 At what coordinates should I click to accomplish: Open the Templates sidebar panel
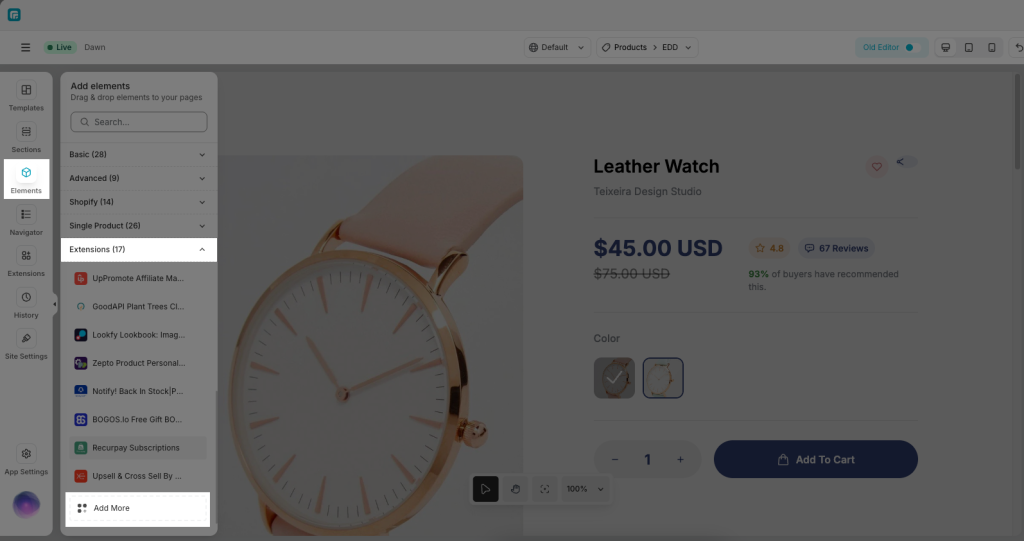[26, 96]
